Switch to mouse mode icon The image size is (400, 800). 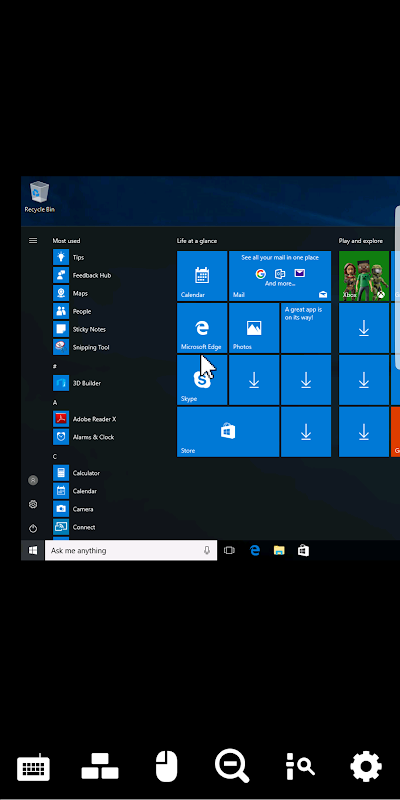point(166,766)
